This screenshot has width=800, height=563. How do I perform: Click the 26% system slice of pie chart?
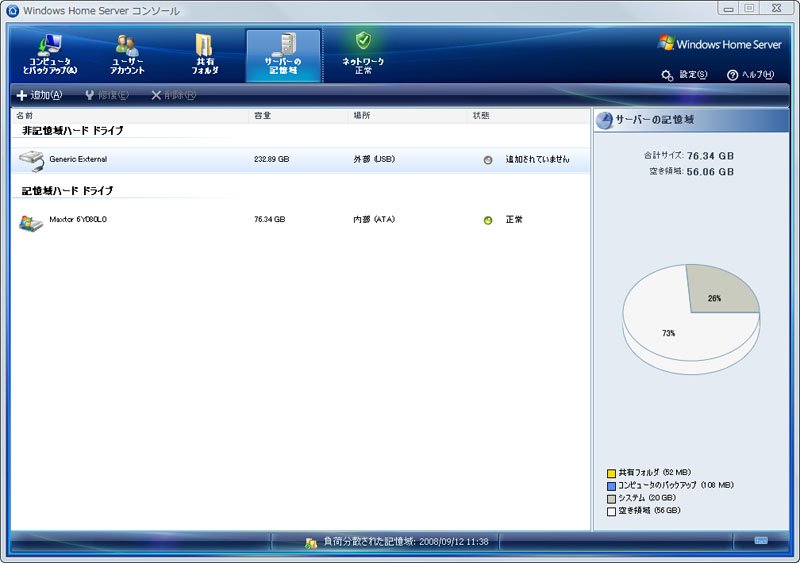(720, 292)
